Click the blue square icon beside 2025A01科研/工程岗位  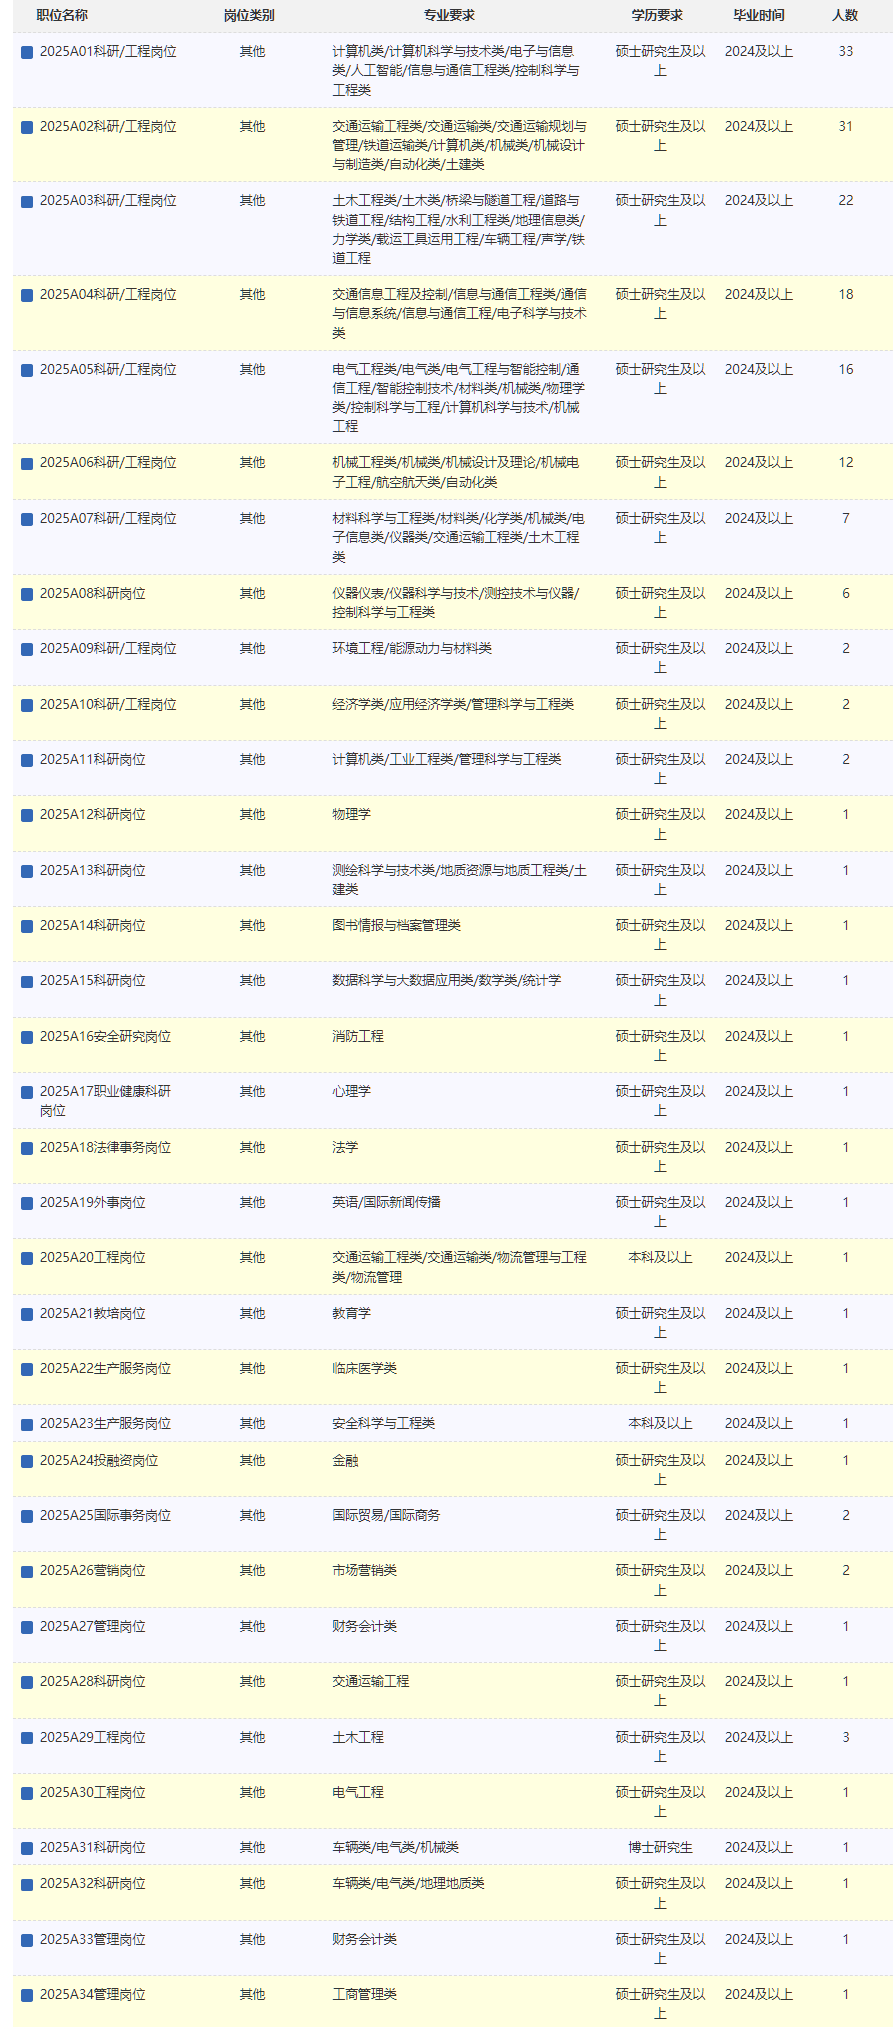click(27, 52)
